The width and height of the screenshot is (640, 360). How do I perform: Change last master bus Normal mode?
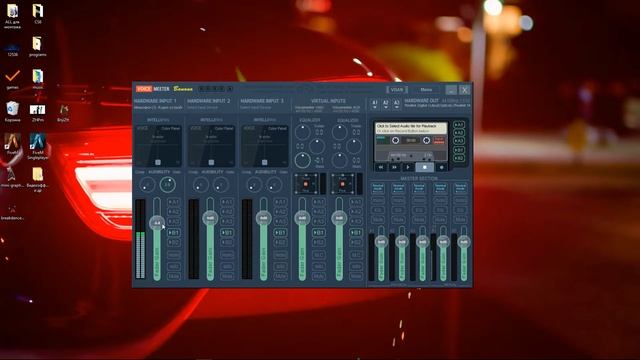coord(460,188)
